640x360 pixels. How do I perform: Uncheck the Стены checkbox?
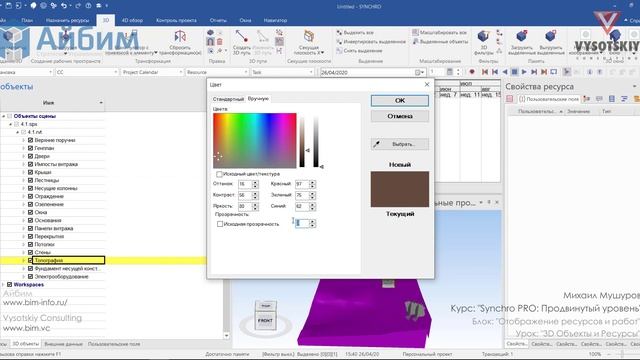pyautogui.click(x=30, y=252)
